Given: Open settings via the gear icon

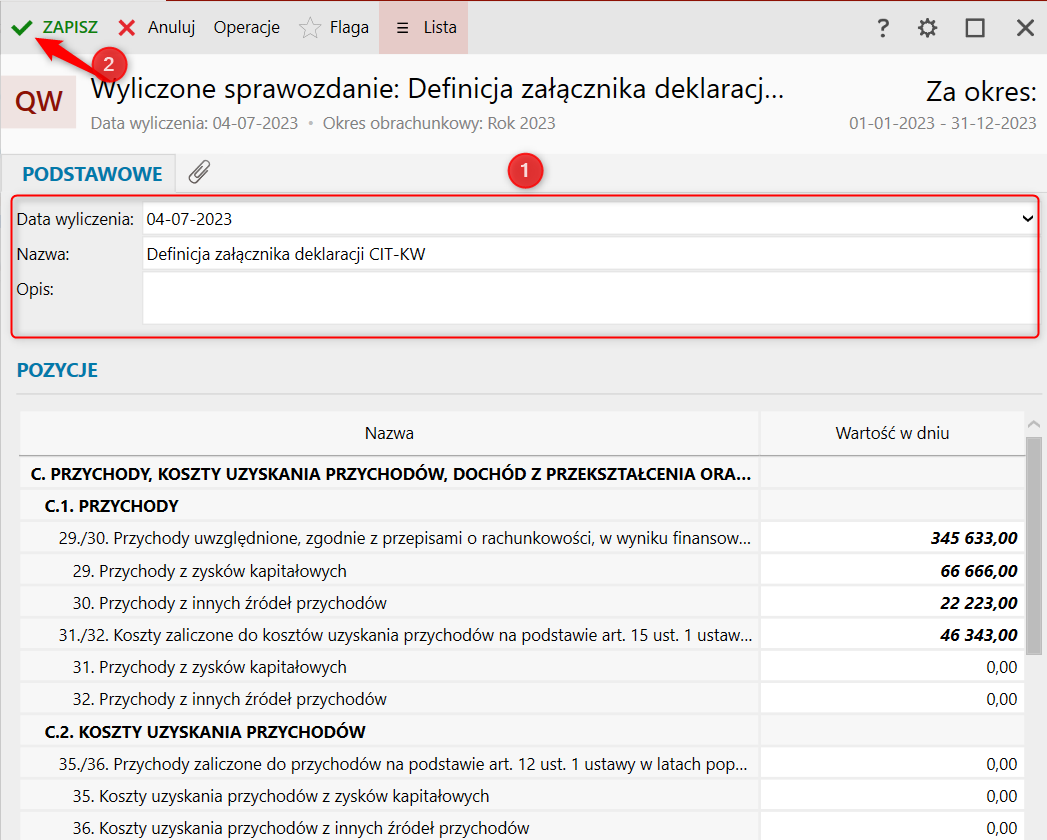Looking at the screenshot, I should click(x=928, y=28).
